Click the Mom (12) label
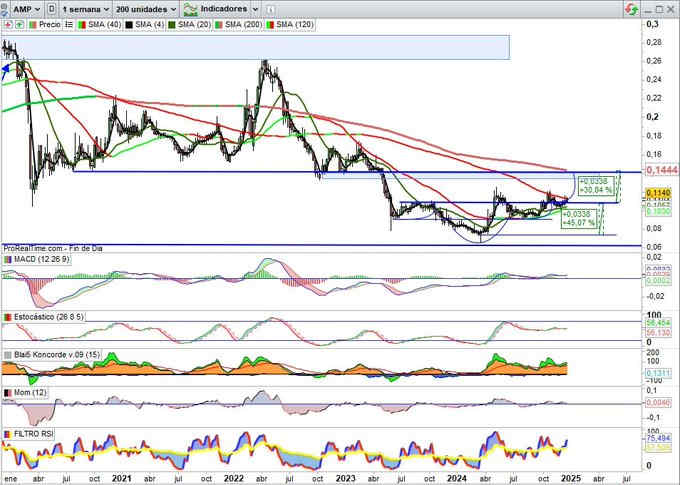Image resolution: width=680 pixels, height=485 pixels. [x=30, y=392]
